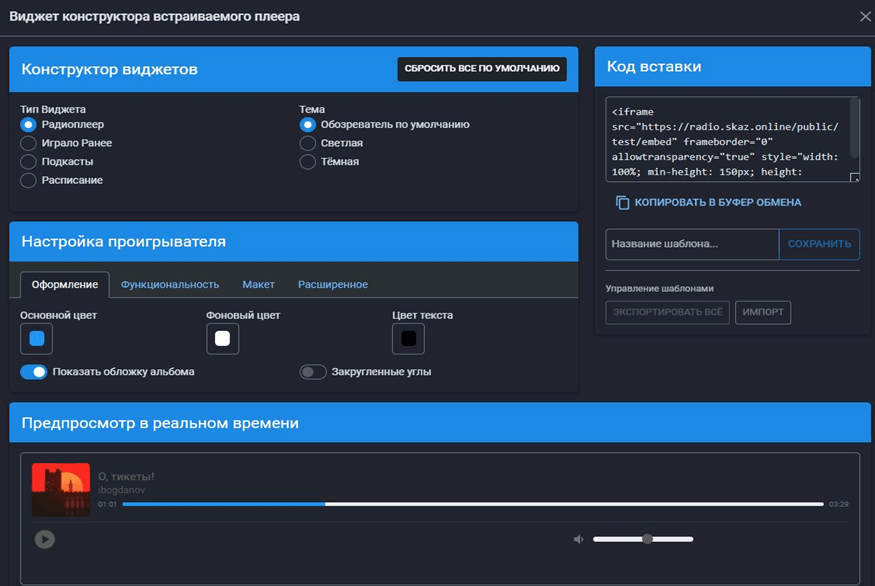Click the Импорт button

[x=763, y=313]
